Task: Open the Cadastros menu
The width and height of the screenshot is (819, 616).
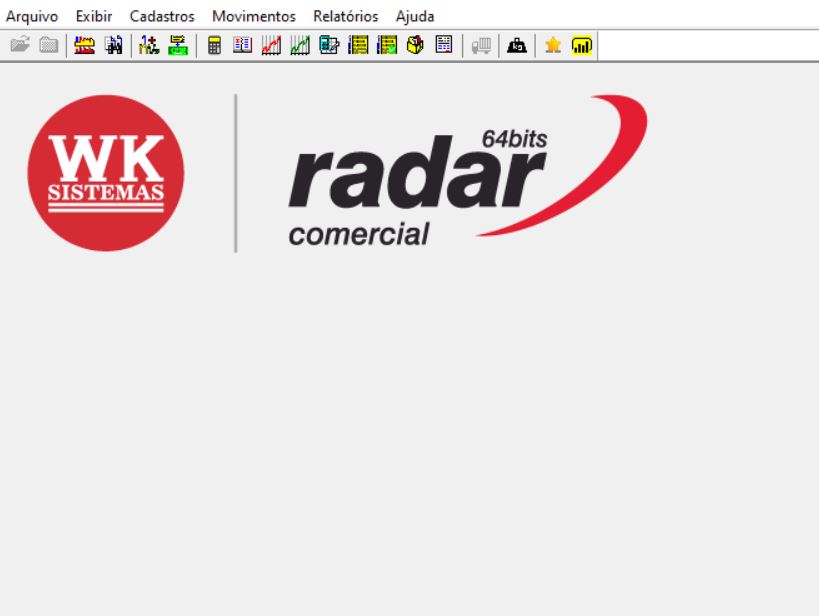Action: coord(162,16)
